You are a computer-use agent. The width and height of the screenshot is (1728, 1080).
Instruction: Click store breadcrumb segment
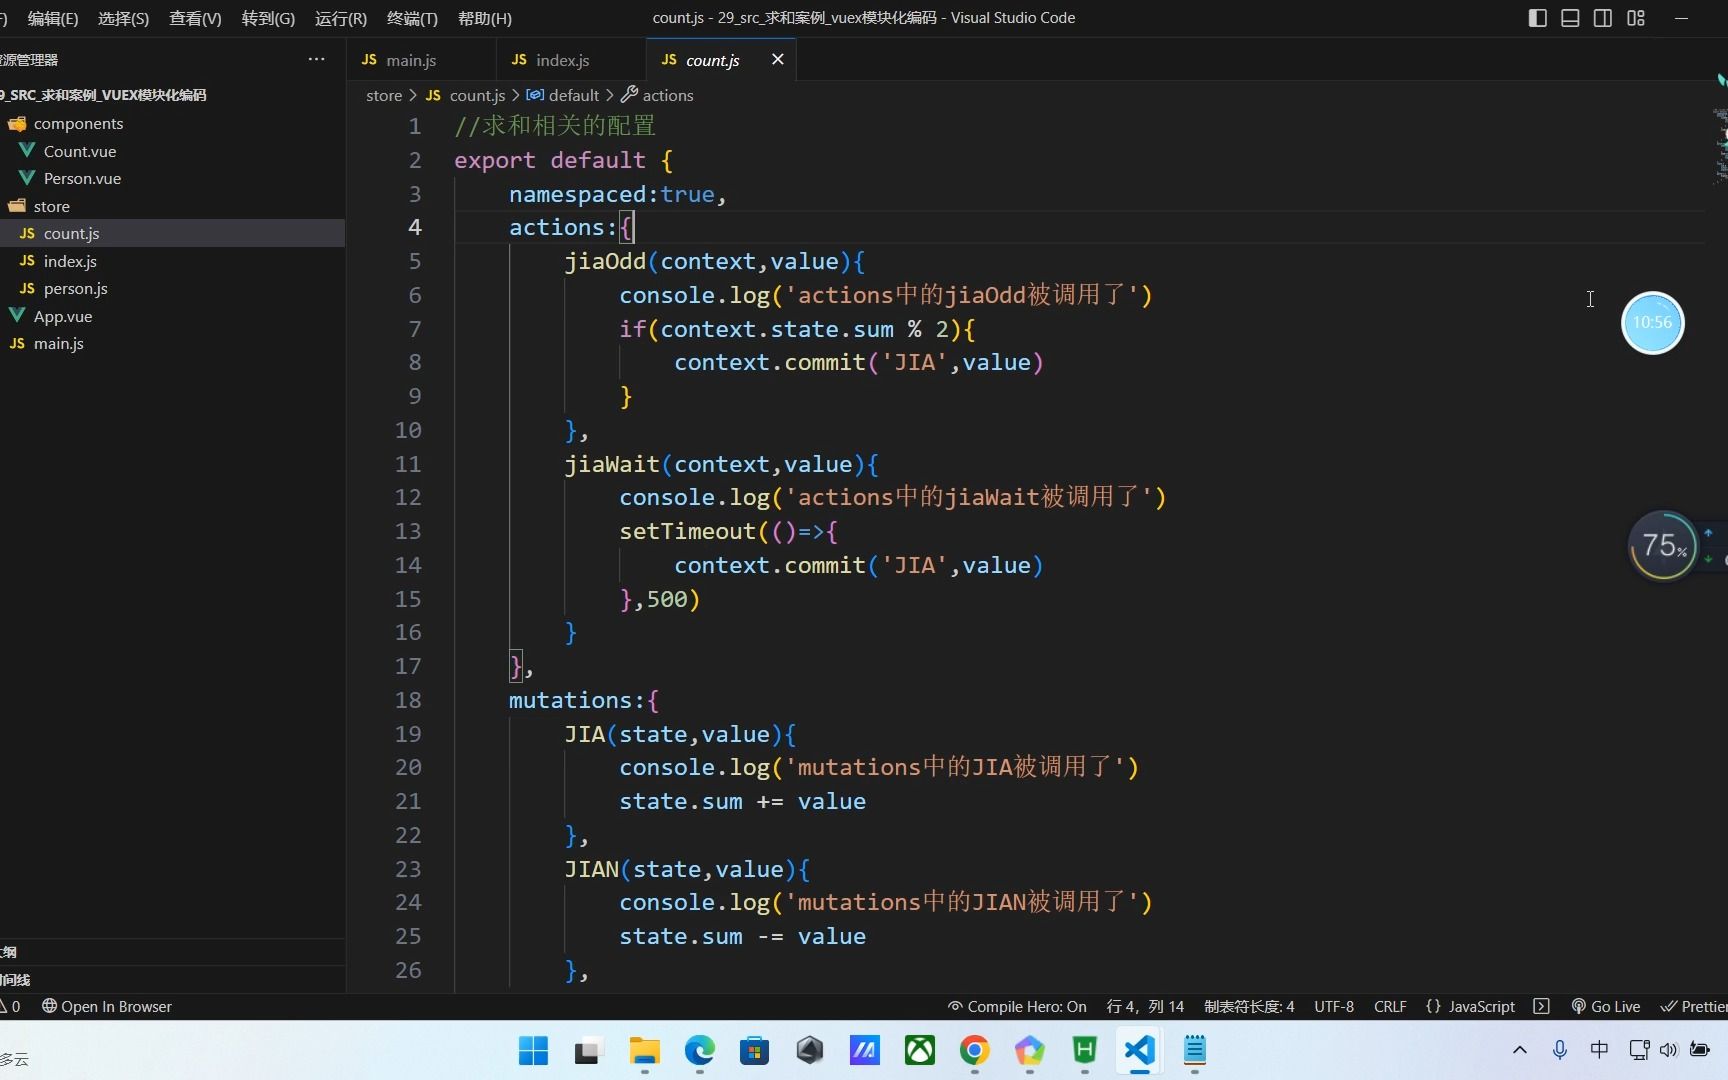(383, 95)
